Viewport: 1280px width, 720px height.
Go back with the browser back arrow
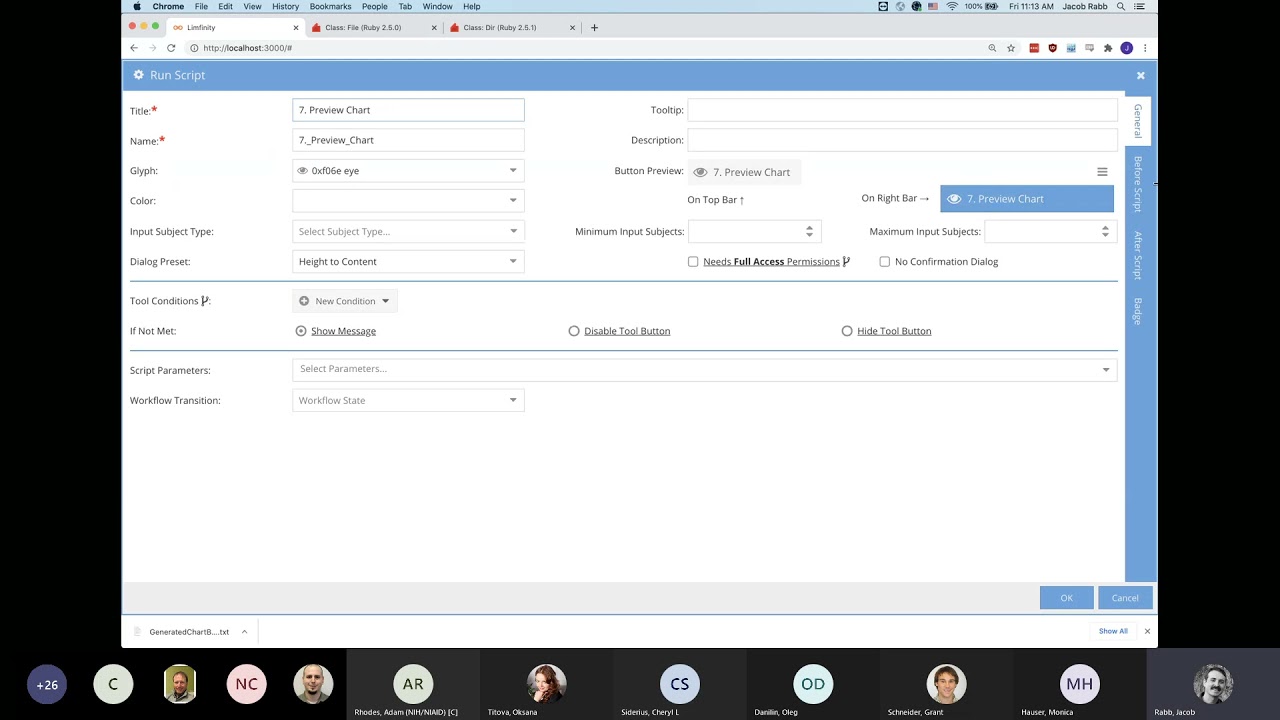(x=134, y=48)
